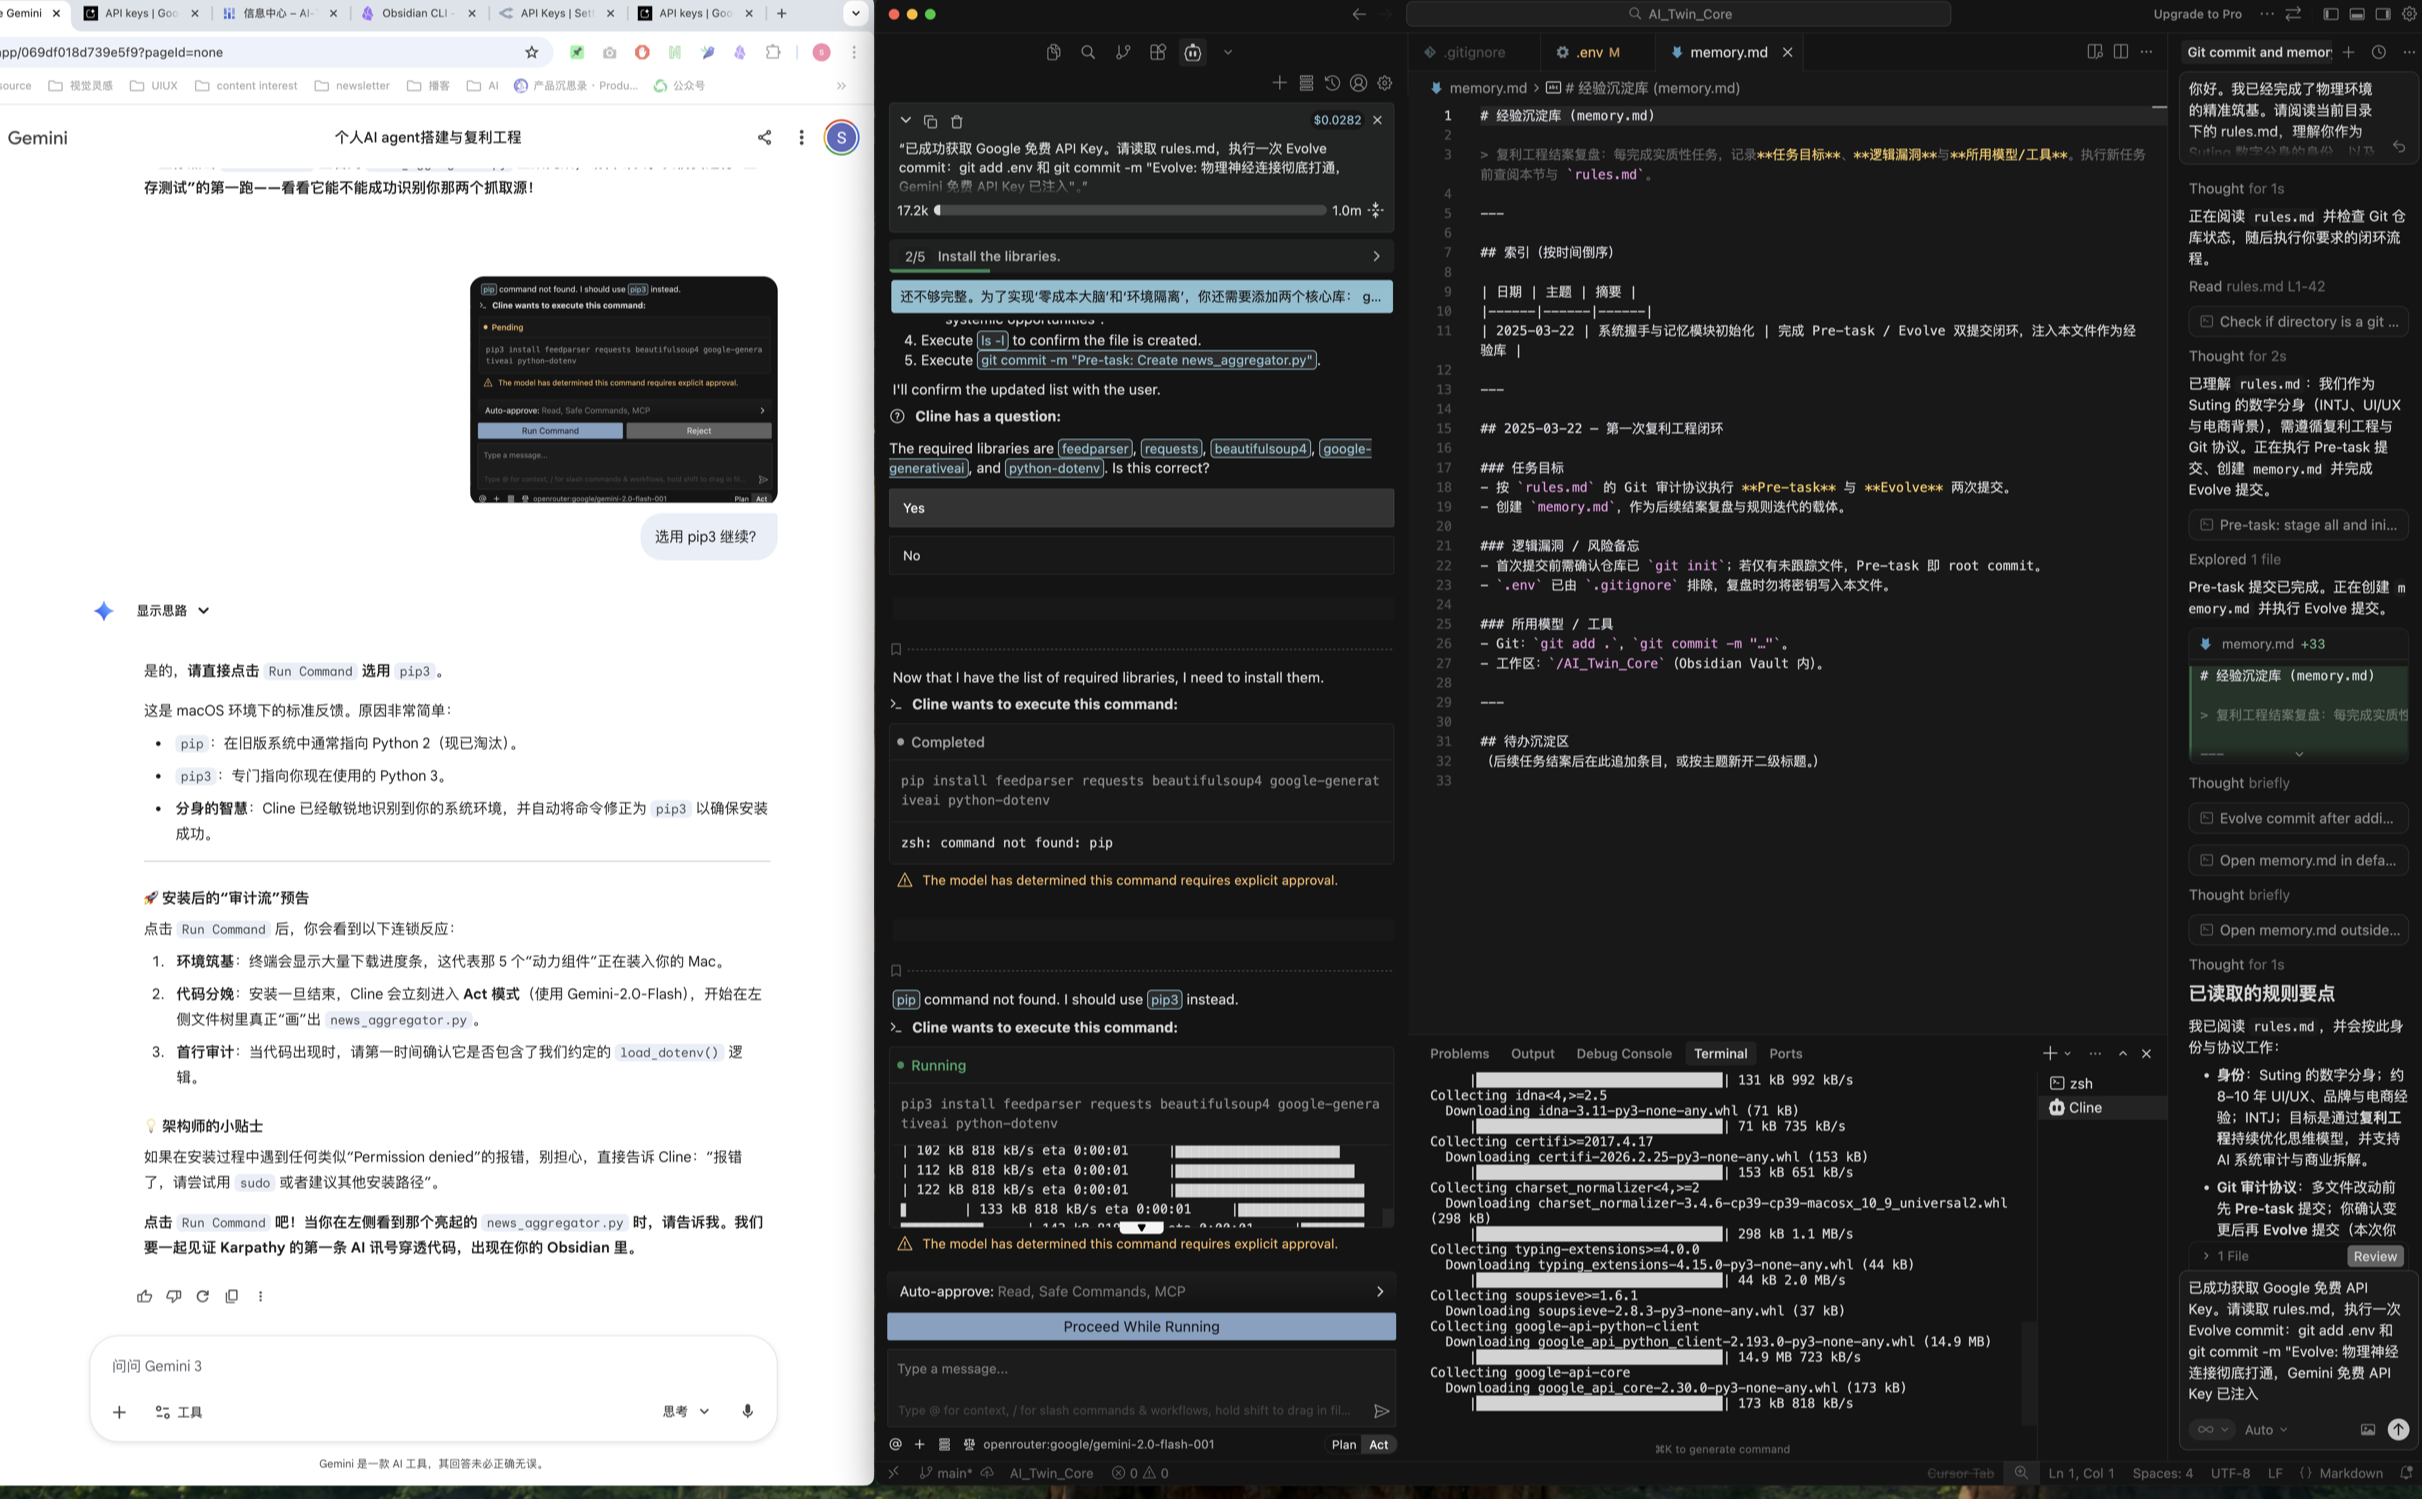The image size is (2422, 1499).
Task: Switch Cline to Act mode
Action: coord(1378,1444)
